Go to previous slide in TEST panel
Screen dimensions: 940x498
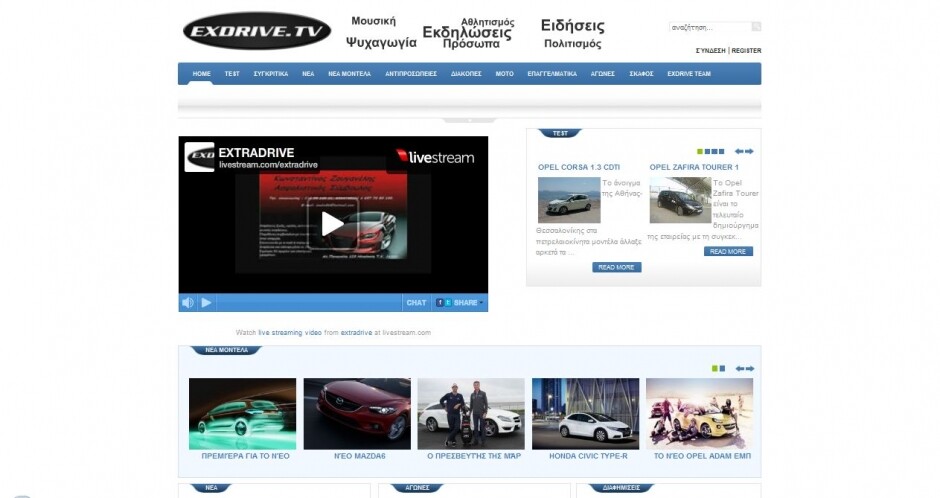coord(739,152)
